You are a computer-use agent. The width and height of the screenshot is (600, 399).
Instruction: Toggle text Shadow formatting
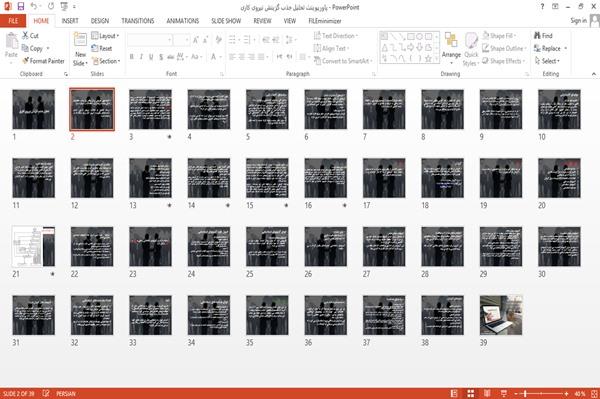(x=161, y=57)
